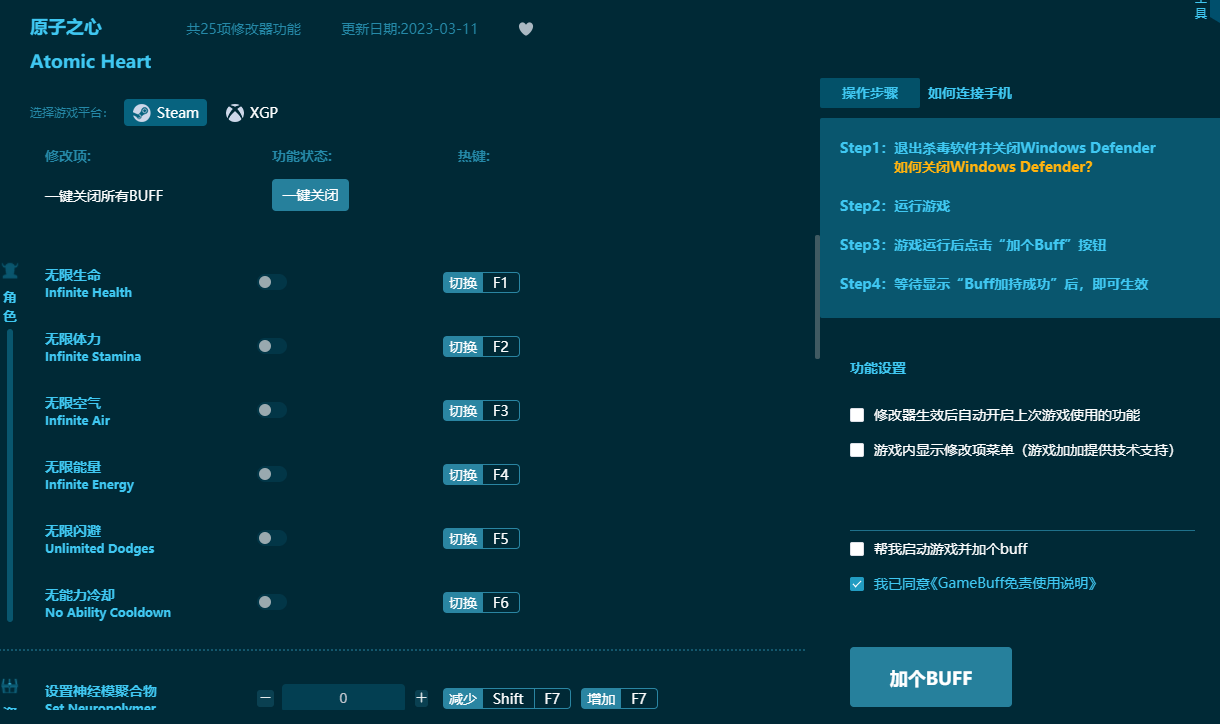The image size is (1220, 724).
Task: Click 无限空气 Infinite Air label
Action: pos(78,411)
